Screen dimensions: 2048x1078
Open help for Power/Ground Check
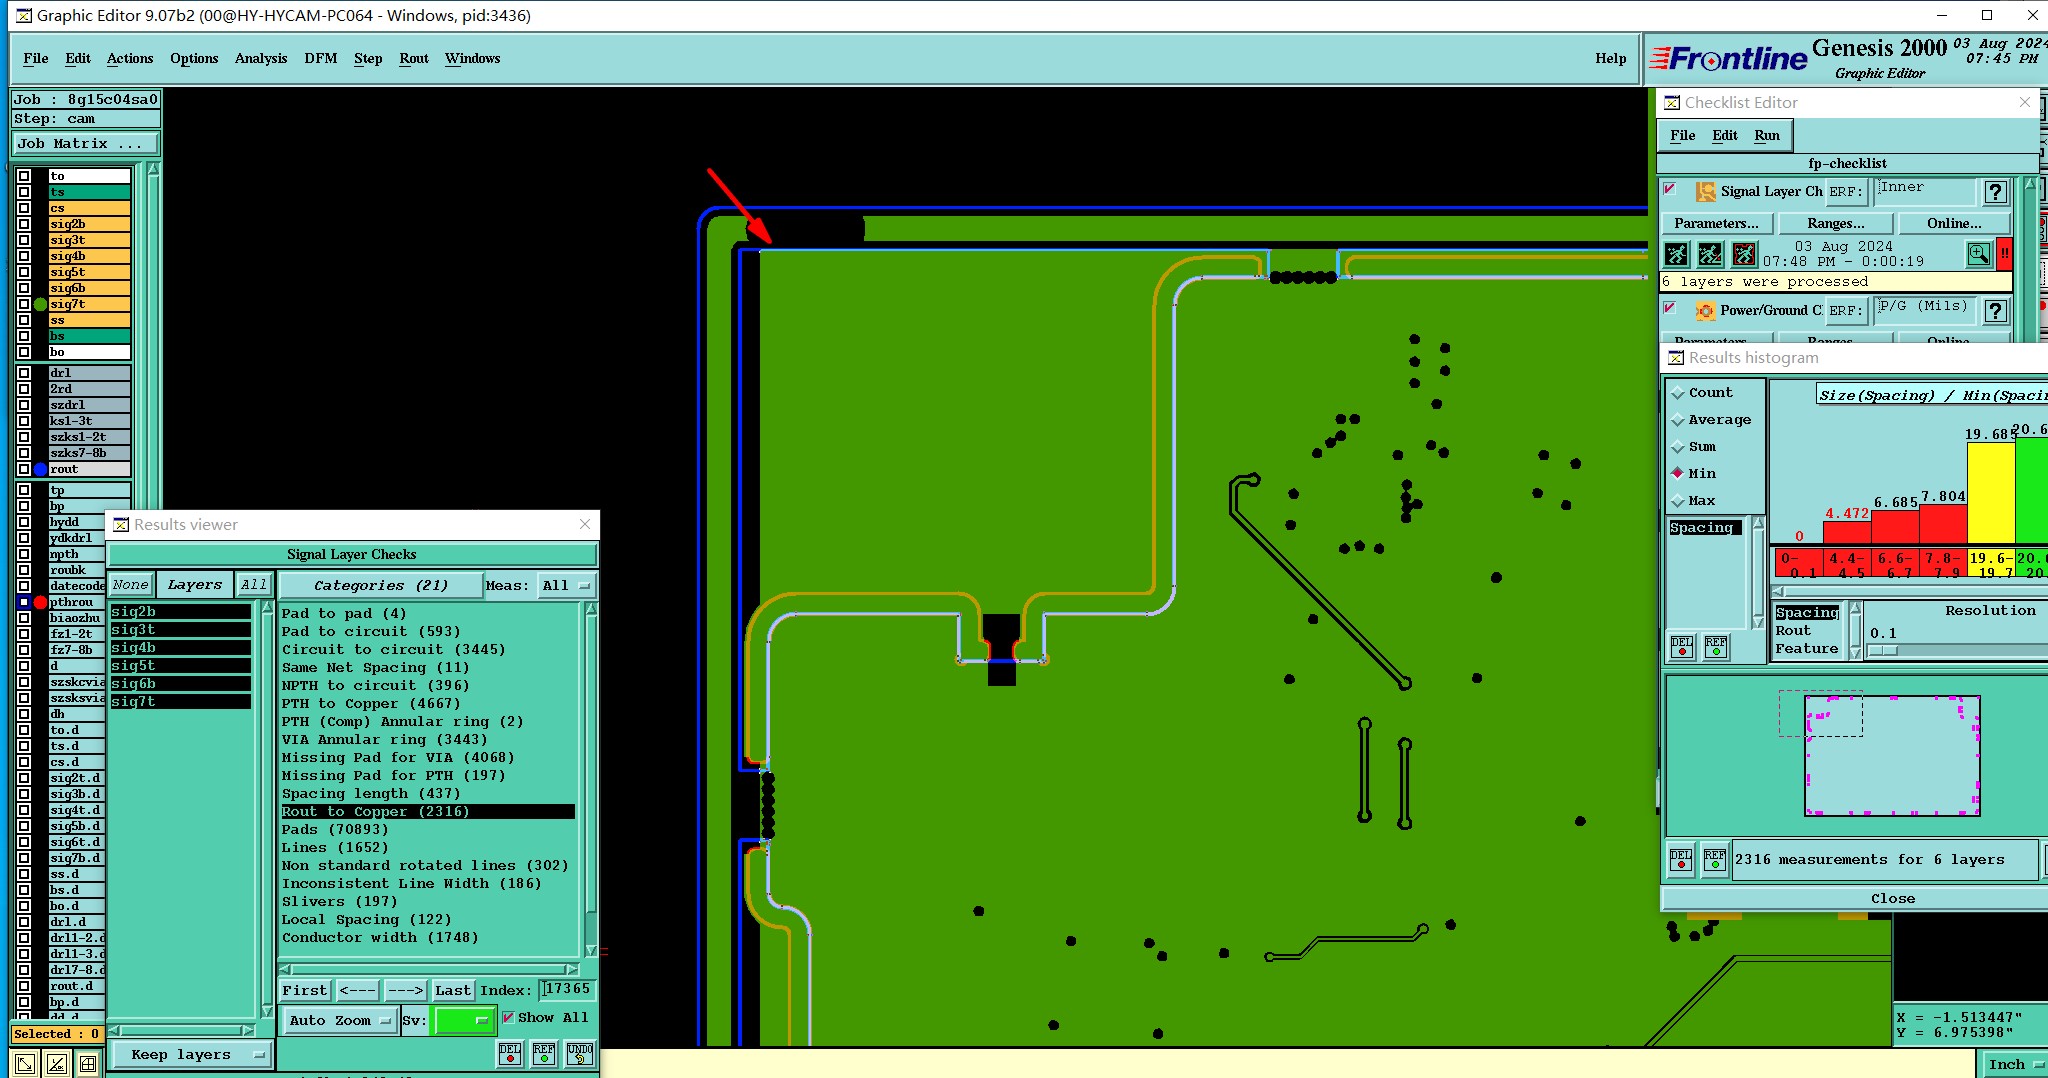[x=1996, y=311]
